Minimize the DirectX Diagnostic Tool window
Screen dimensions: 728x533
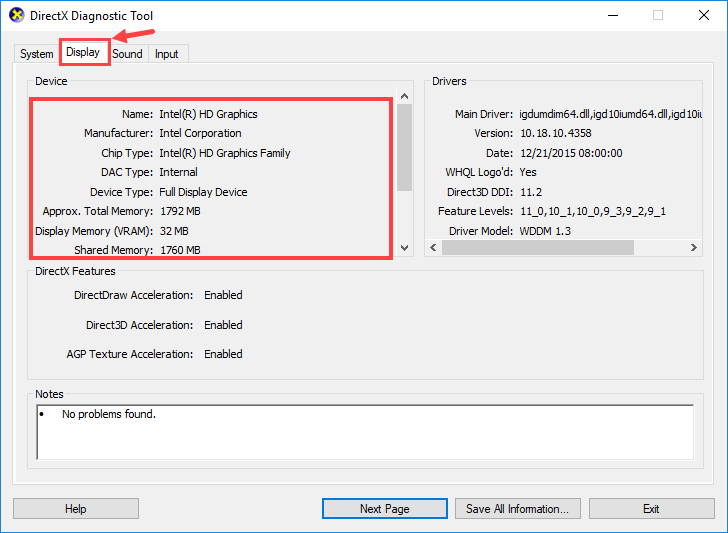pyautogui.click(x=613, y=15)
